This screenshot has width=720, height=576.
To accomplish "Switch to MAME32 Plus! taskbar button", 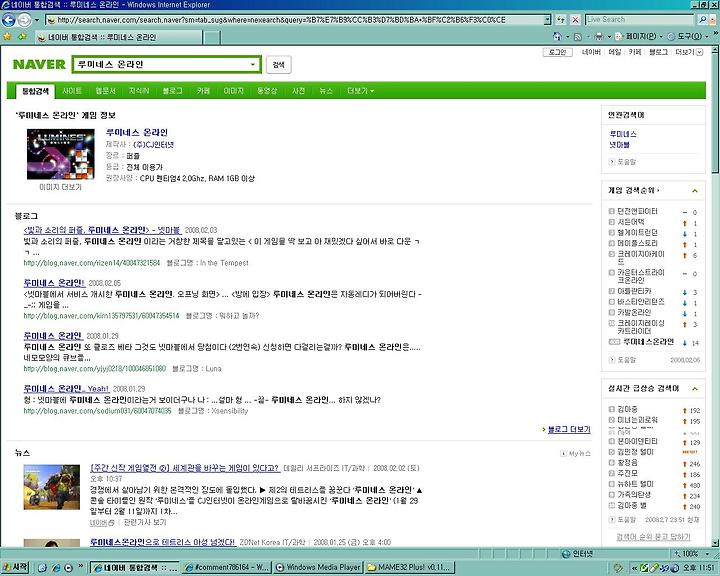I will point(410,567).
